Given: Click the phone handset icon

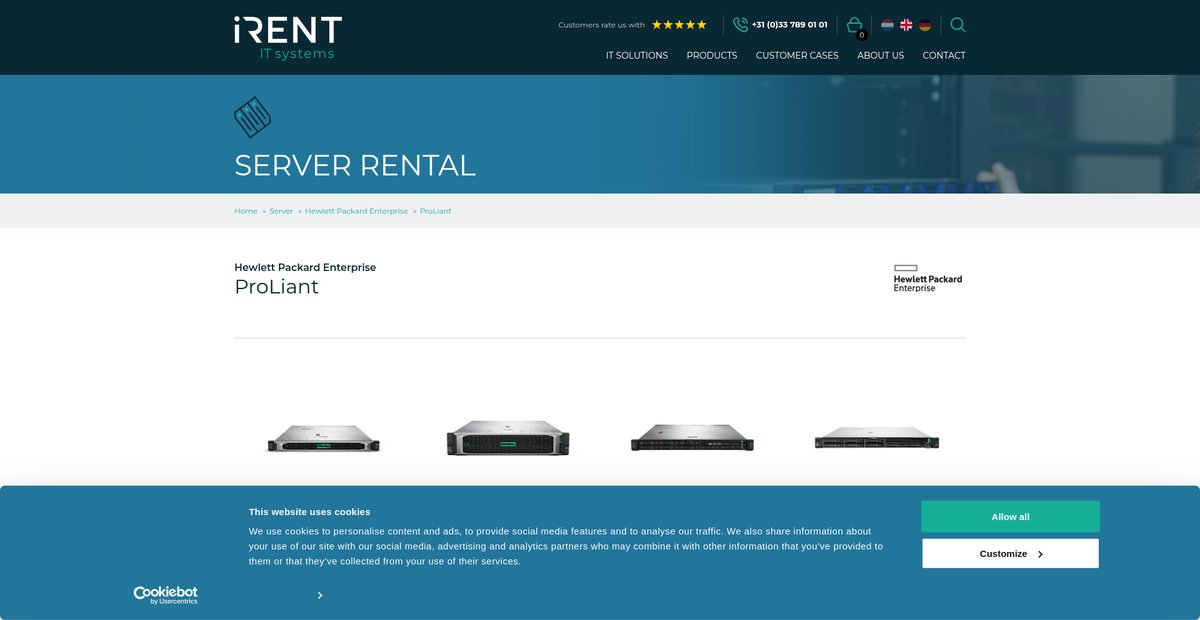Looking at the screenshot, I should click(x=740, y=25).
